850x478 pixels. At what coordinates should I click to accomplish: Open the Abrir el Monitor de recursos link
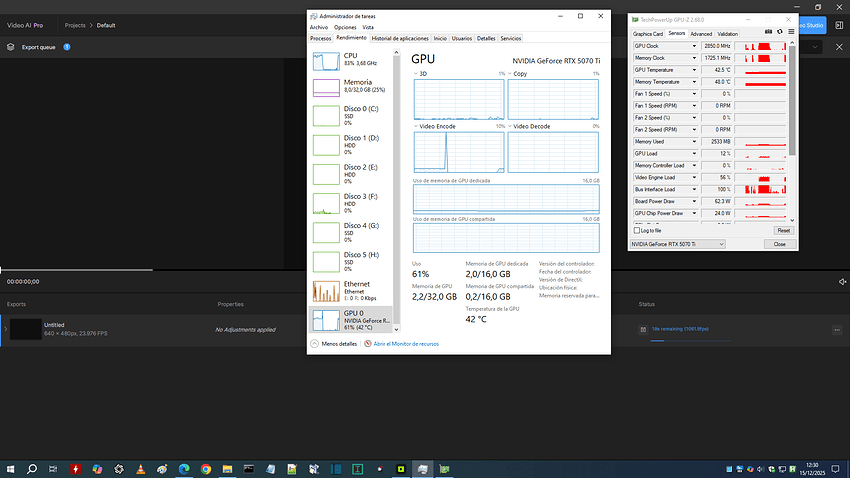pyautogui.click(x=405, y=343)
